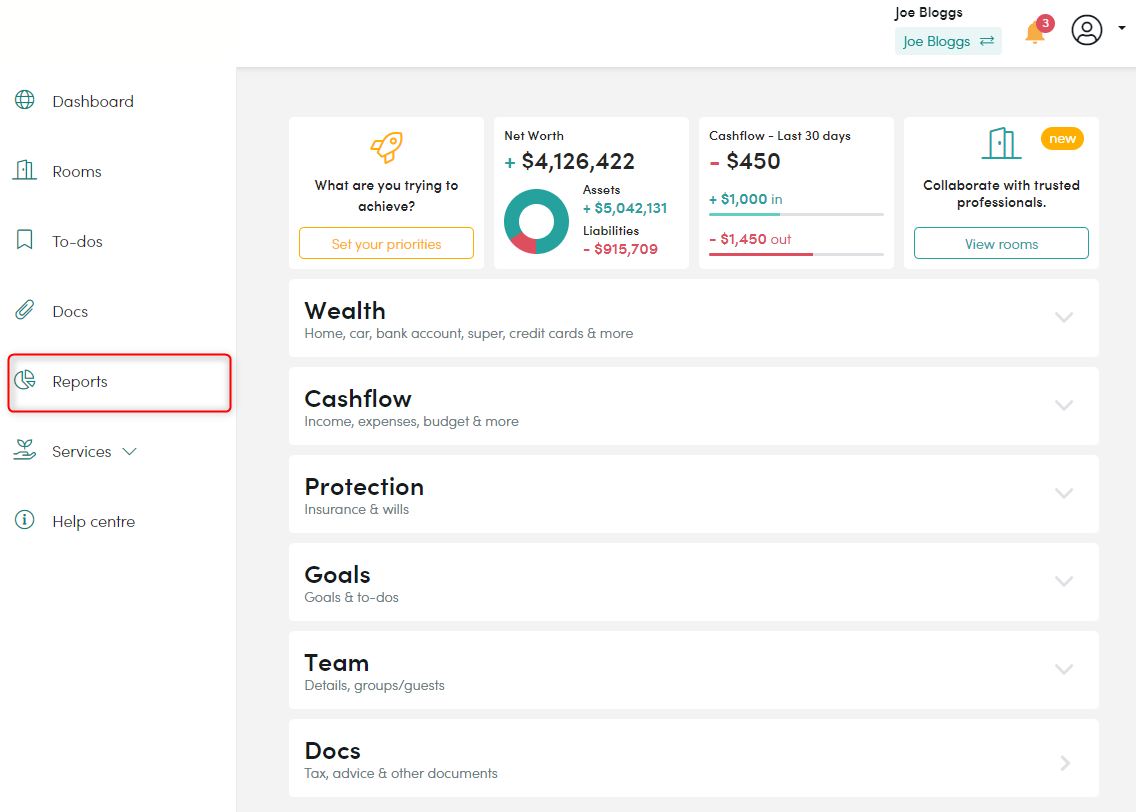
Task: Click the Help centre info icon
Action: click(23, 520)
